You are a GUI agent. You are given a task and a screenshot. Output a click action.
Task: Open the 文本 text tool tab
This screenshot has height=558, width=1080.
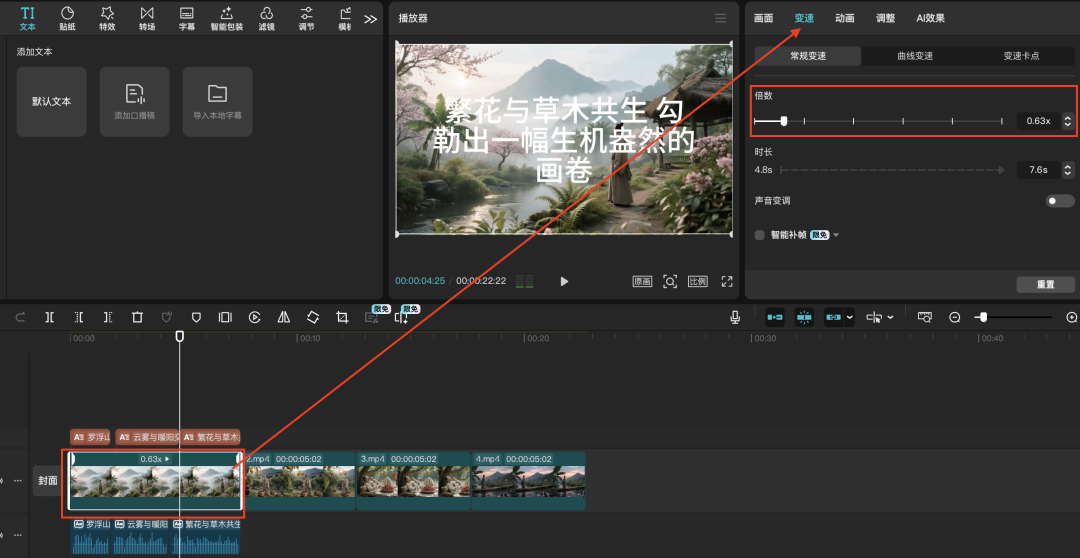point(28,19)
